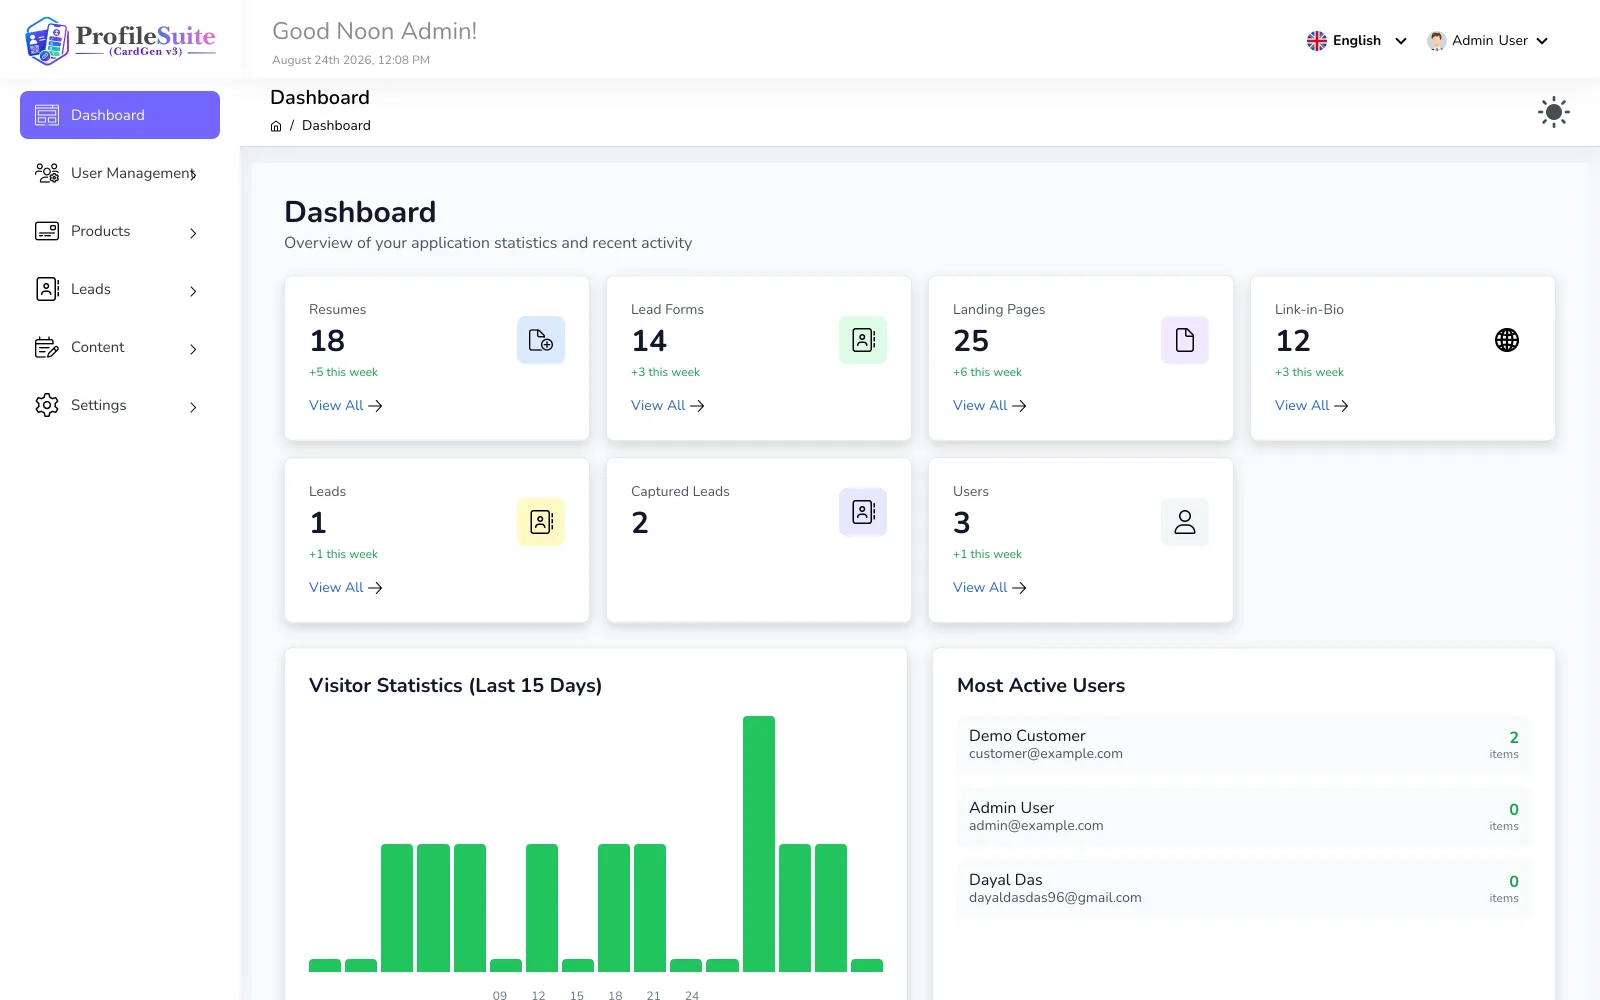Image resolution: width=1600 pixels, height=1000 pixels.
Task: Expand the Settings menu chevron
Action: [x=193, y=407]
